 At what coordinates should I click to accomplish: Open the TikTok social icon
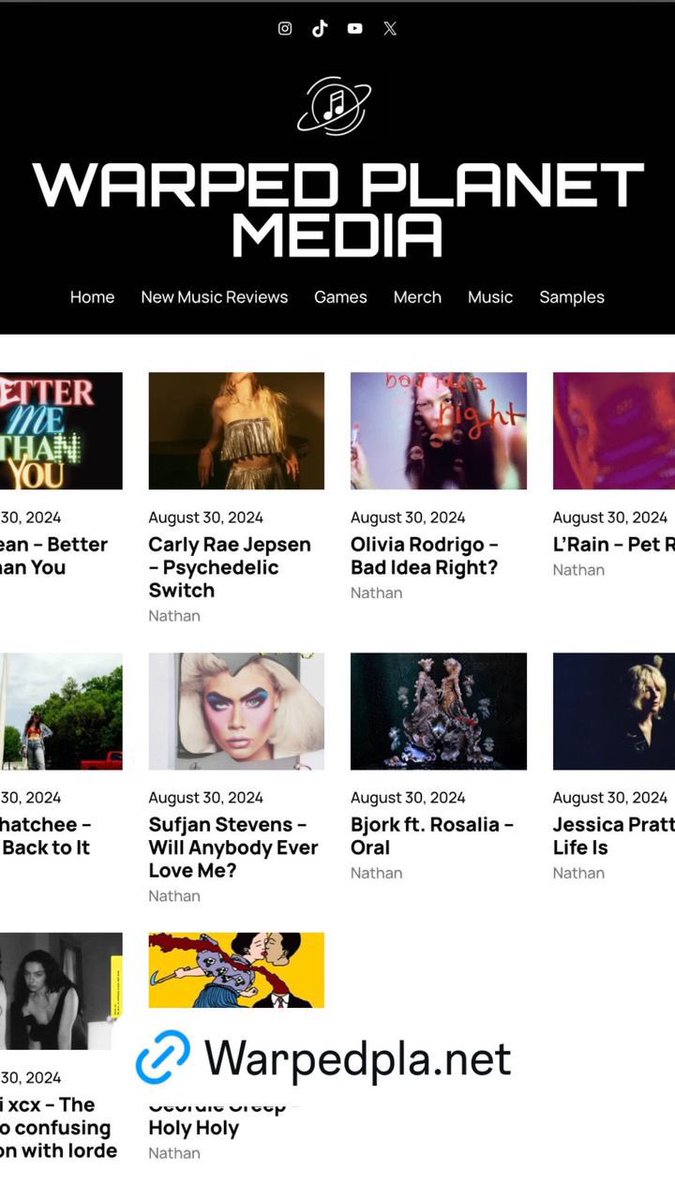[x=319, y=29]
